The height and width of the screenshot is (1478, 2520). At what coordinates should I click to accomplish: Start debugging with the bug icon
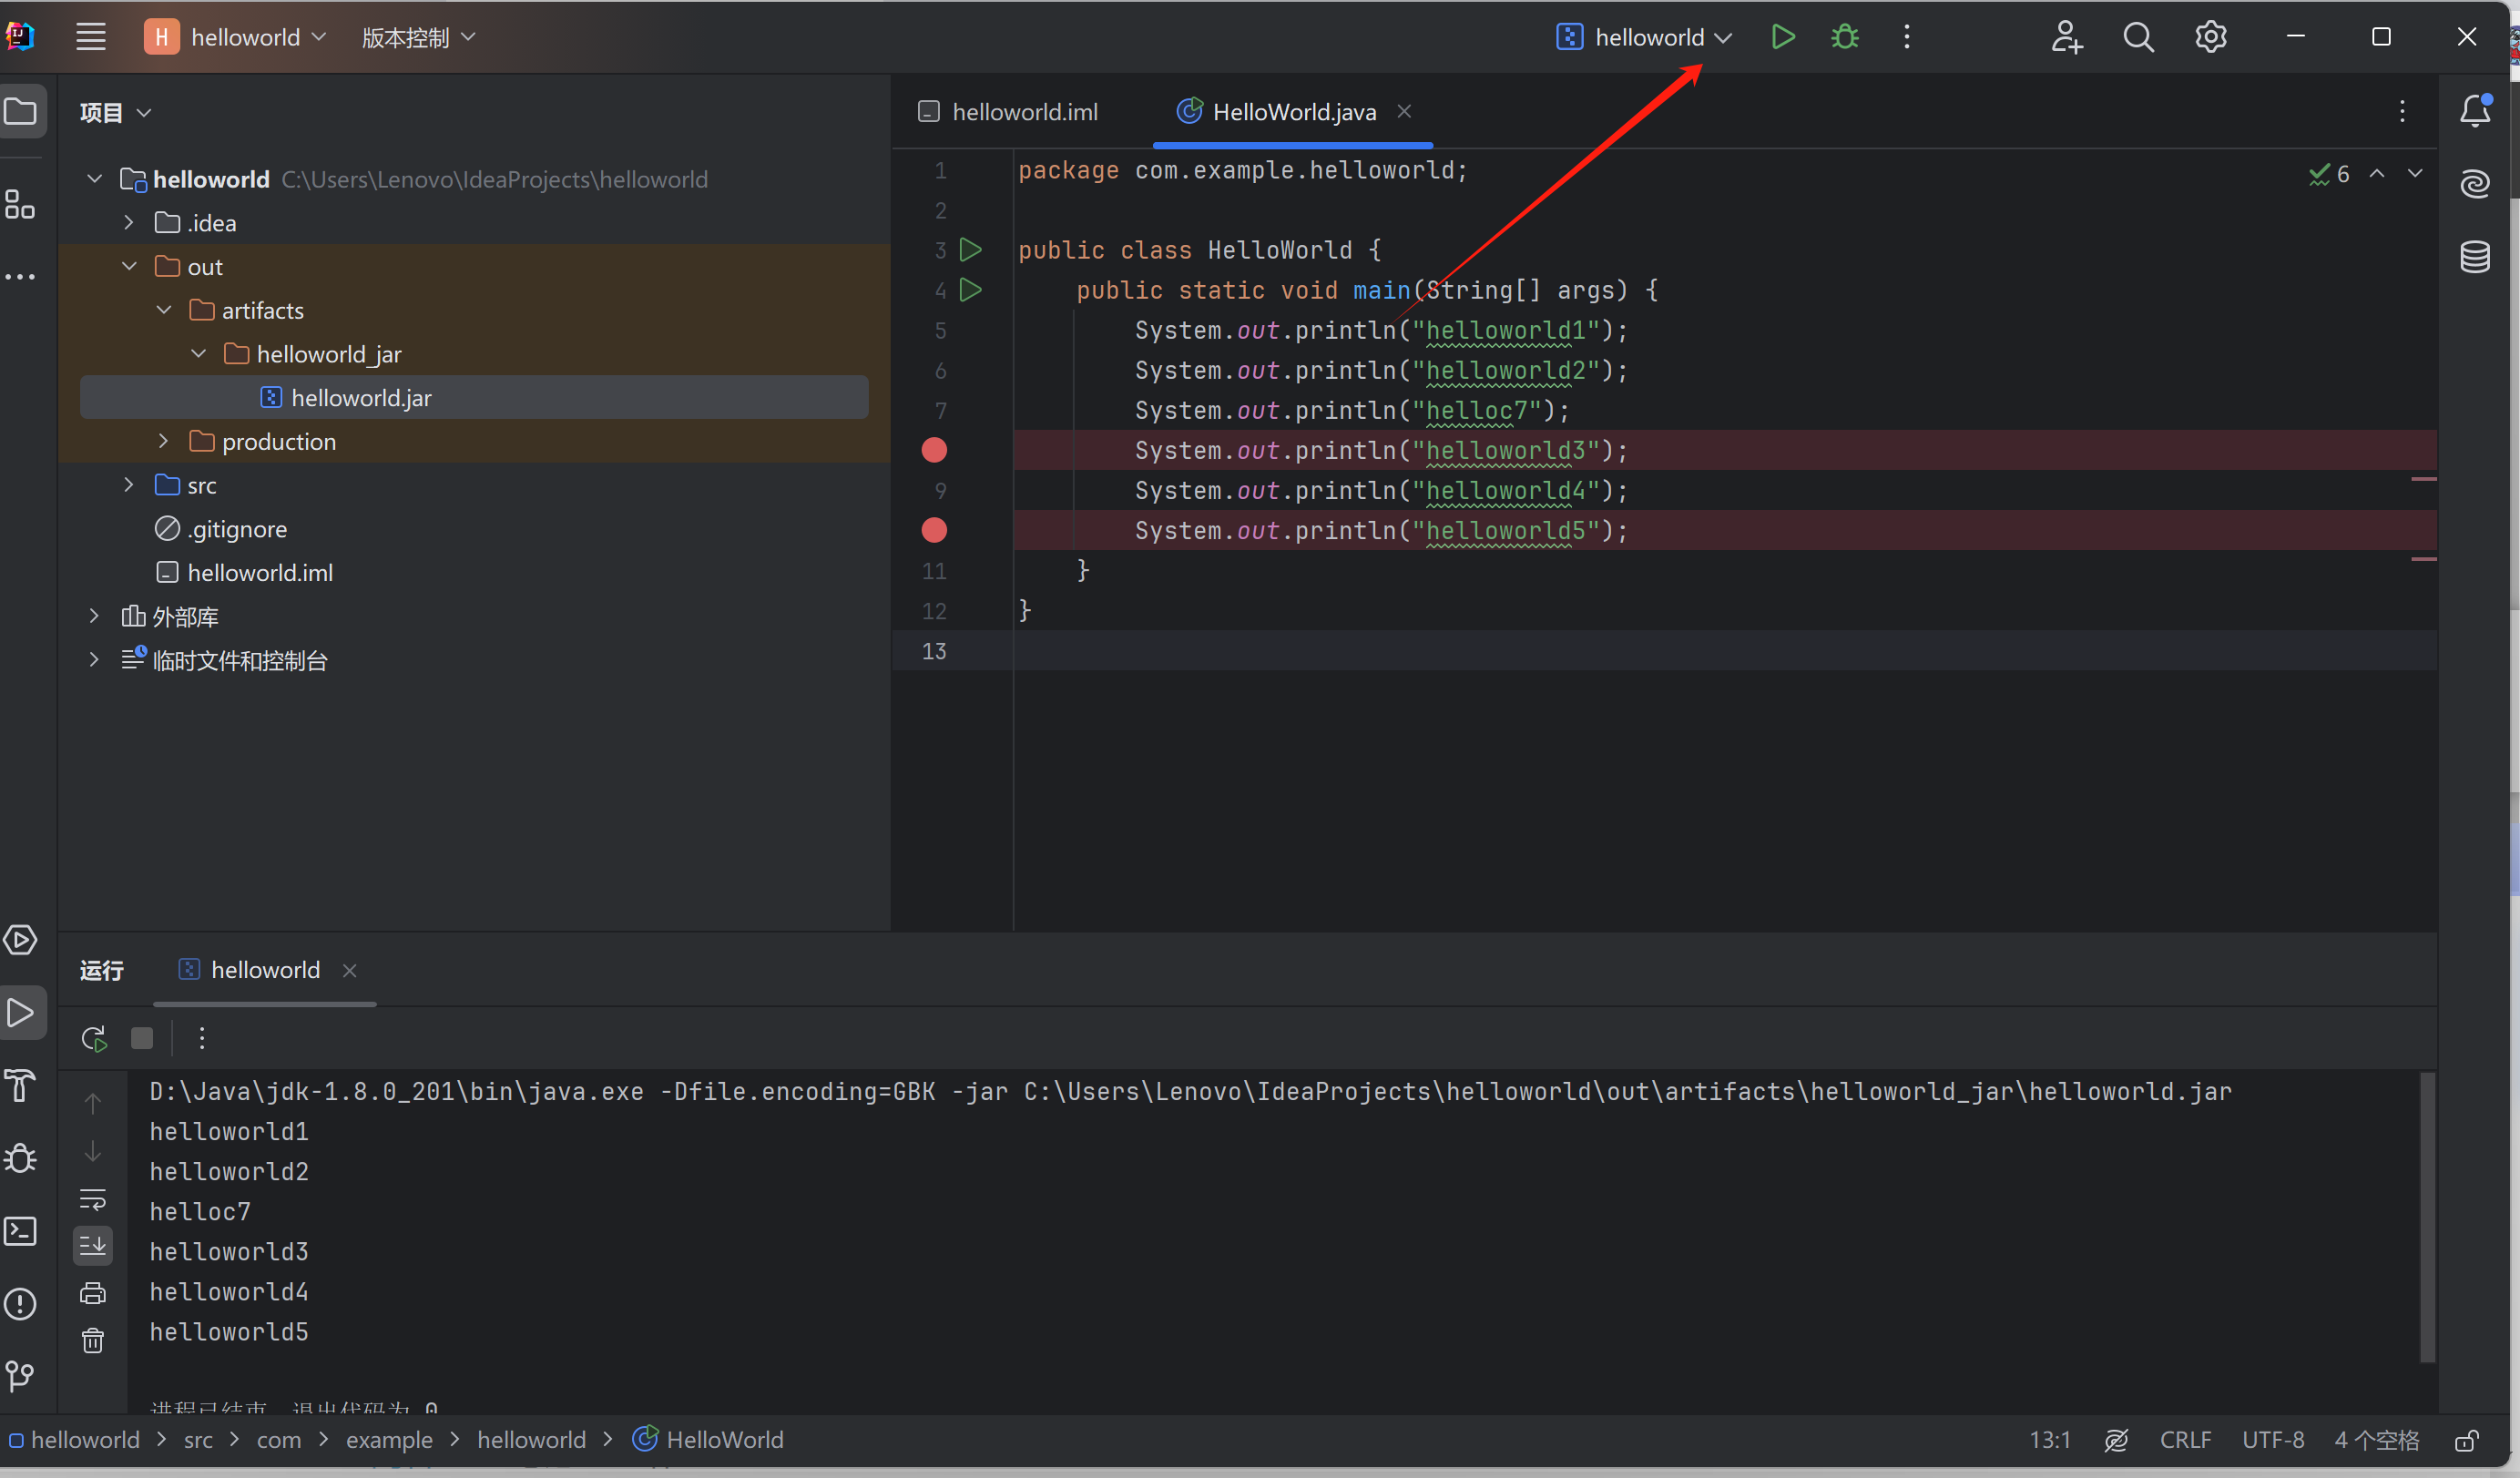(x=1844, y=37)
